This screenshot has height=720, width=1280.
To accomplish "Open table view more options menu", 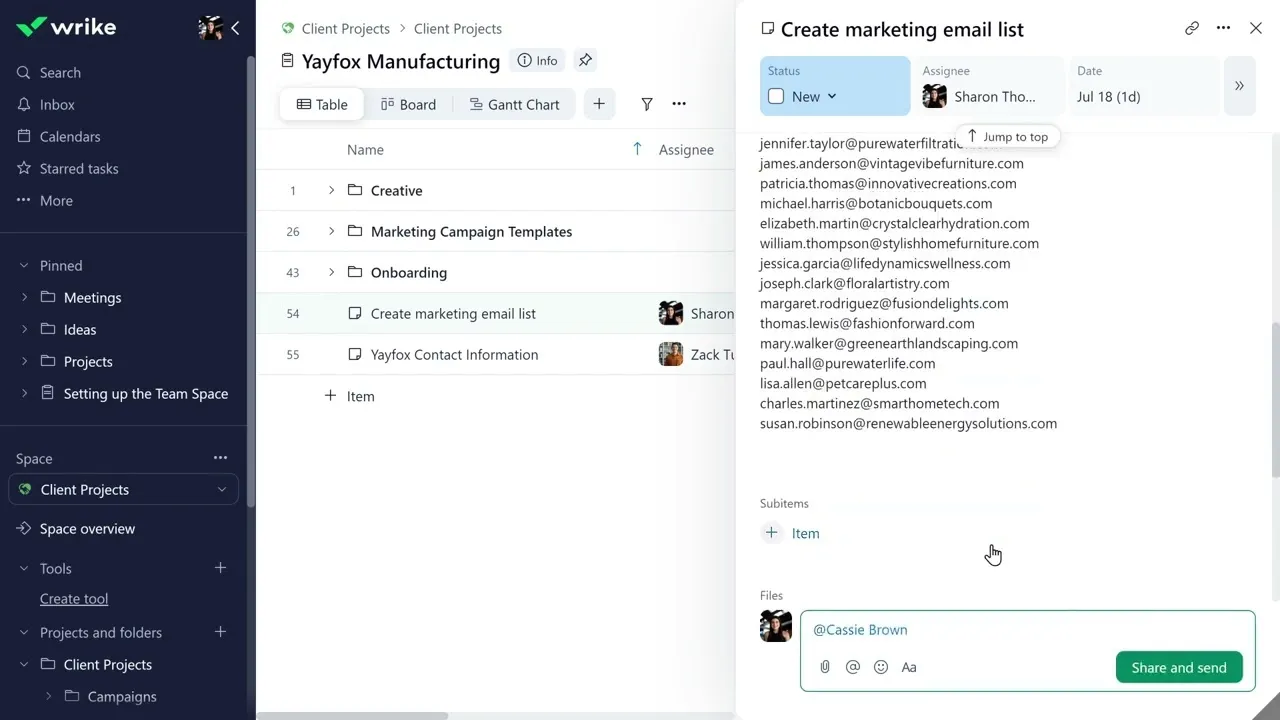I will pos(679,104).
